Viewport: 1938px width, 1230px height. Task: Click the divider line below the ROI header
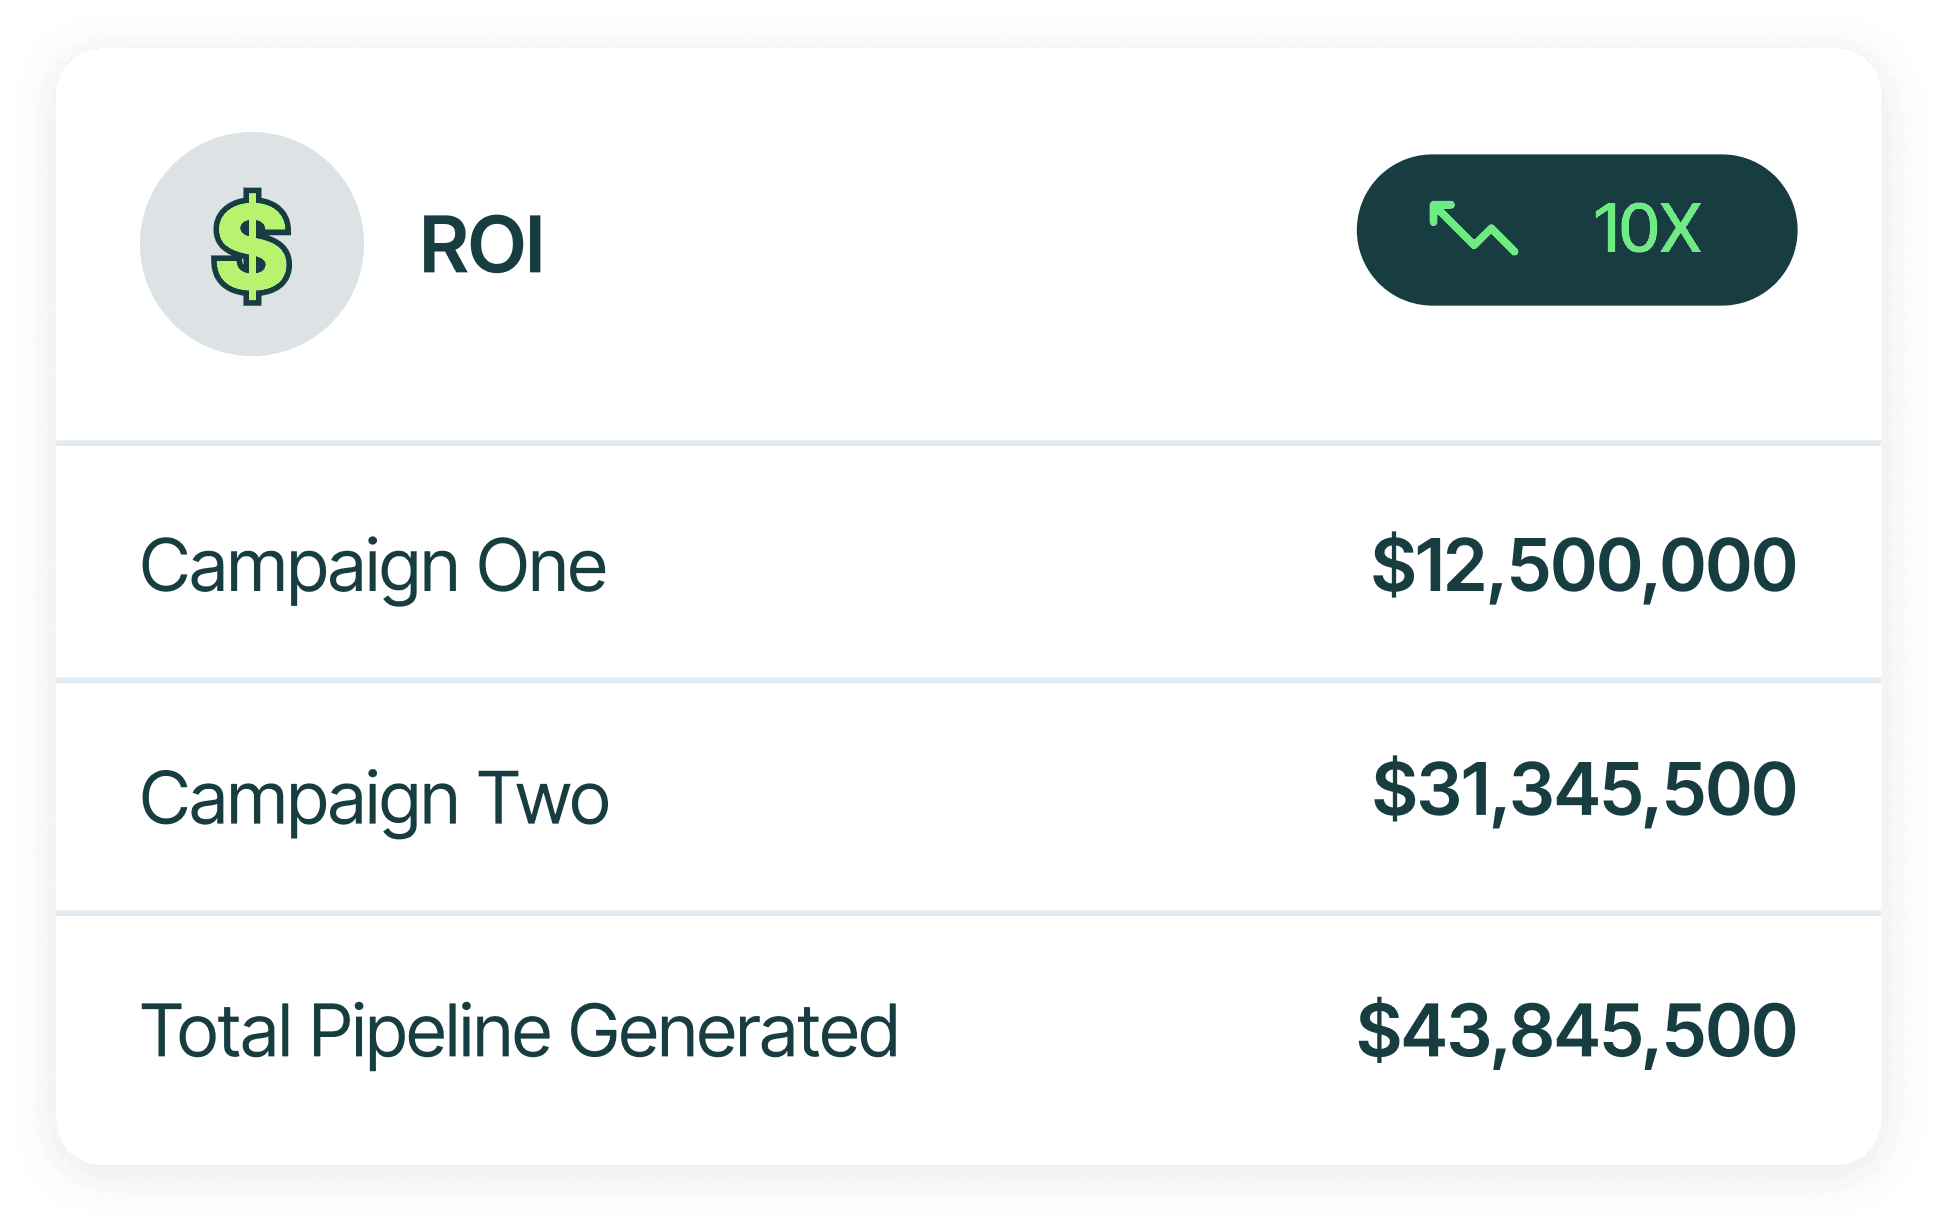coord(968,442)
